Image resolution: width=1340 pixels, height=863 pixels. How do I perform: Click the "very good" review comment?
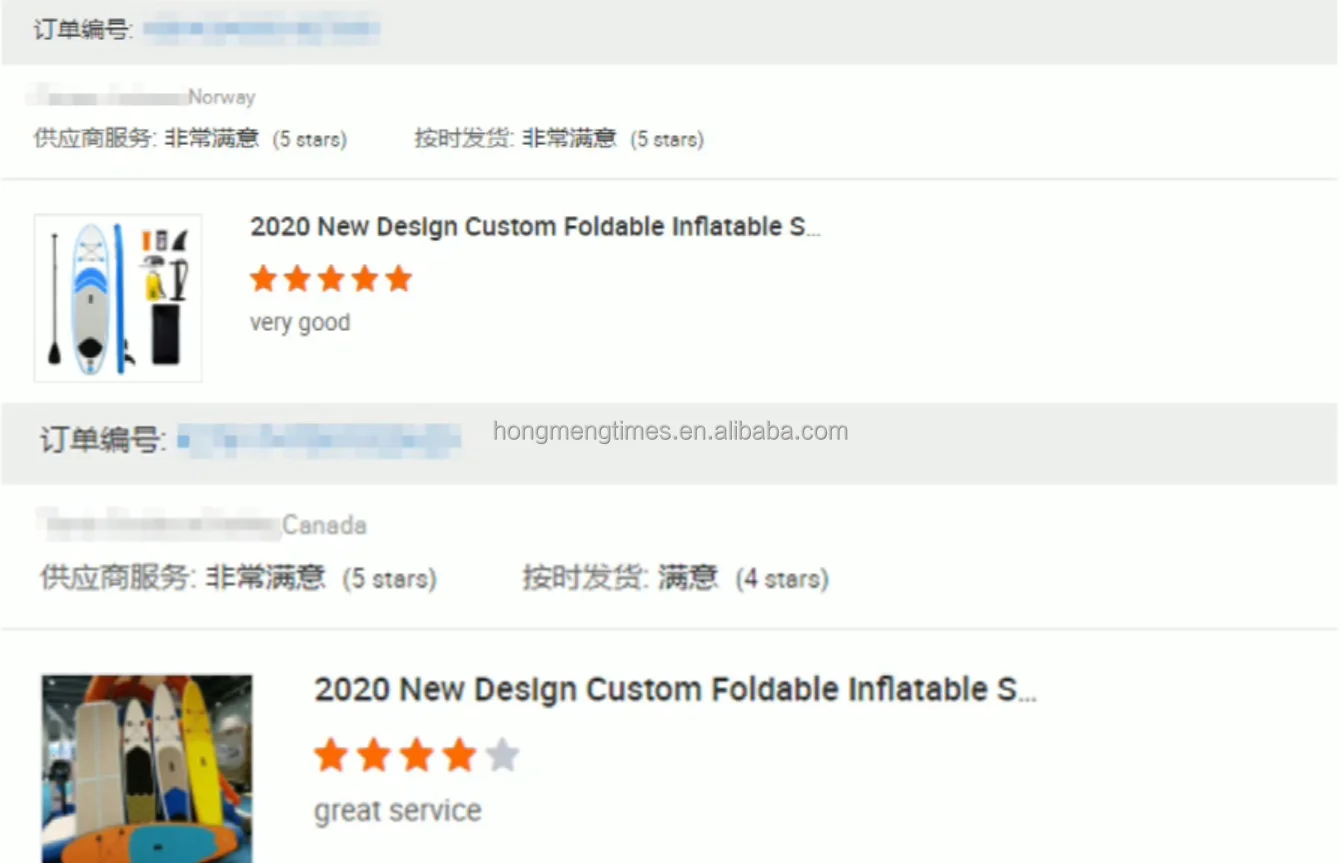pyautogui.click(x=300, y=323)
